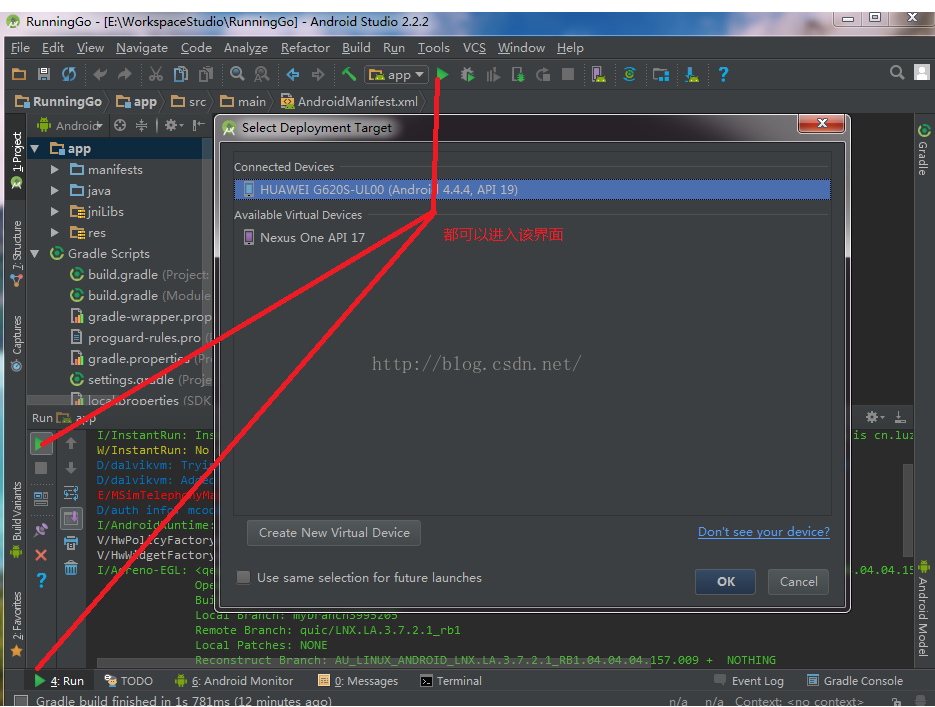Open settings.gradle in the project tree
The width and height of the screenshot is (935, 707).
tap(131, 380)
